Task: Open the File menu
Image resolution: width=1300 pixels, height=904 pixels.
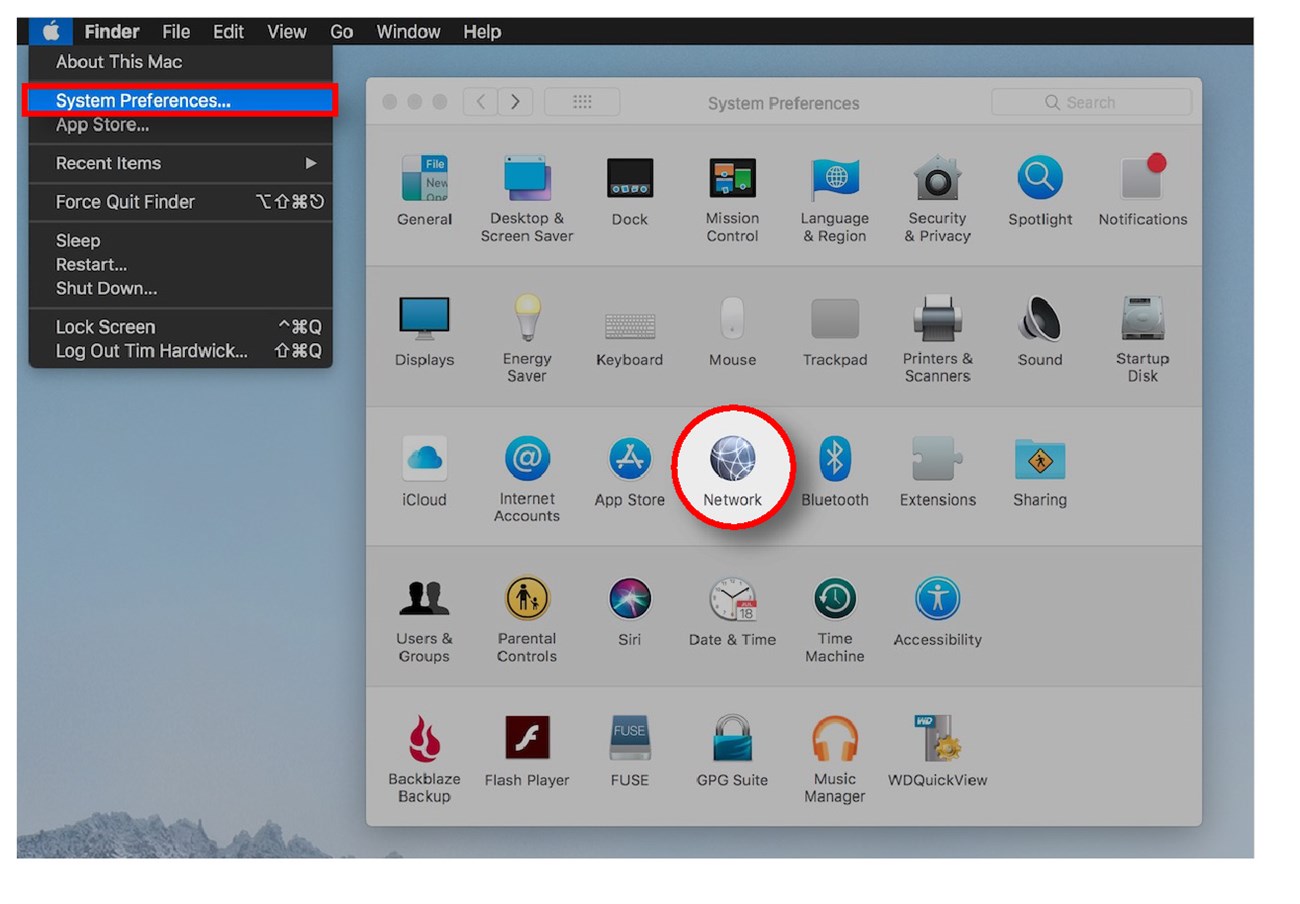Action: [176, 32]
